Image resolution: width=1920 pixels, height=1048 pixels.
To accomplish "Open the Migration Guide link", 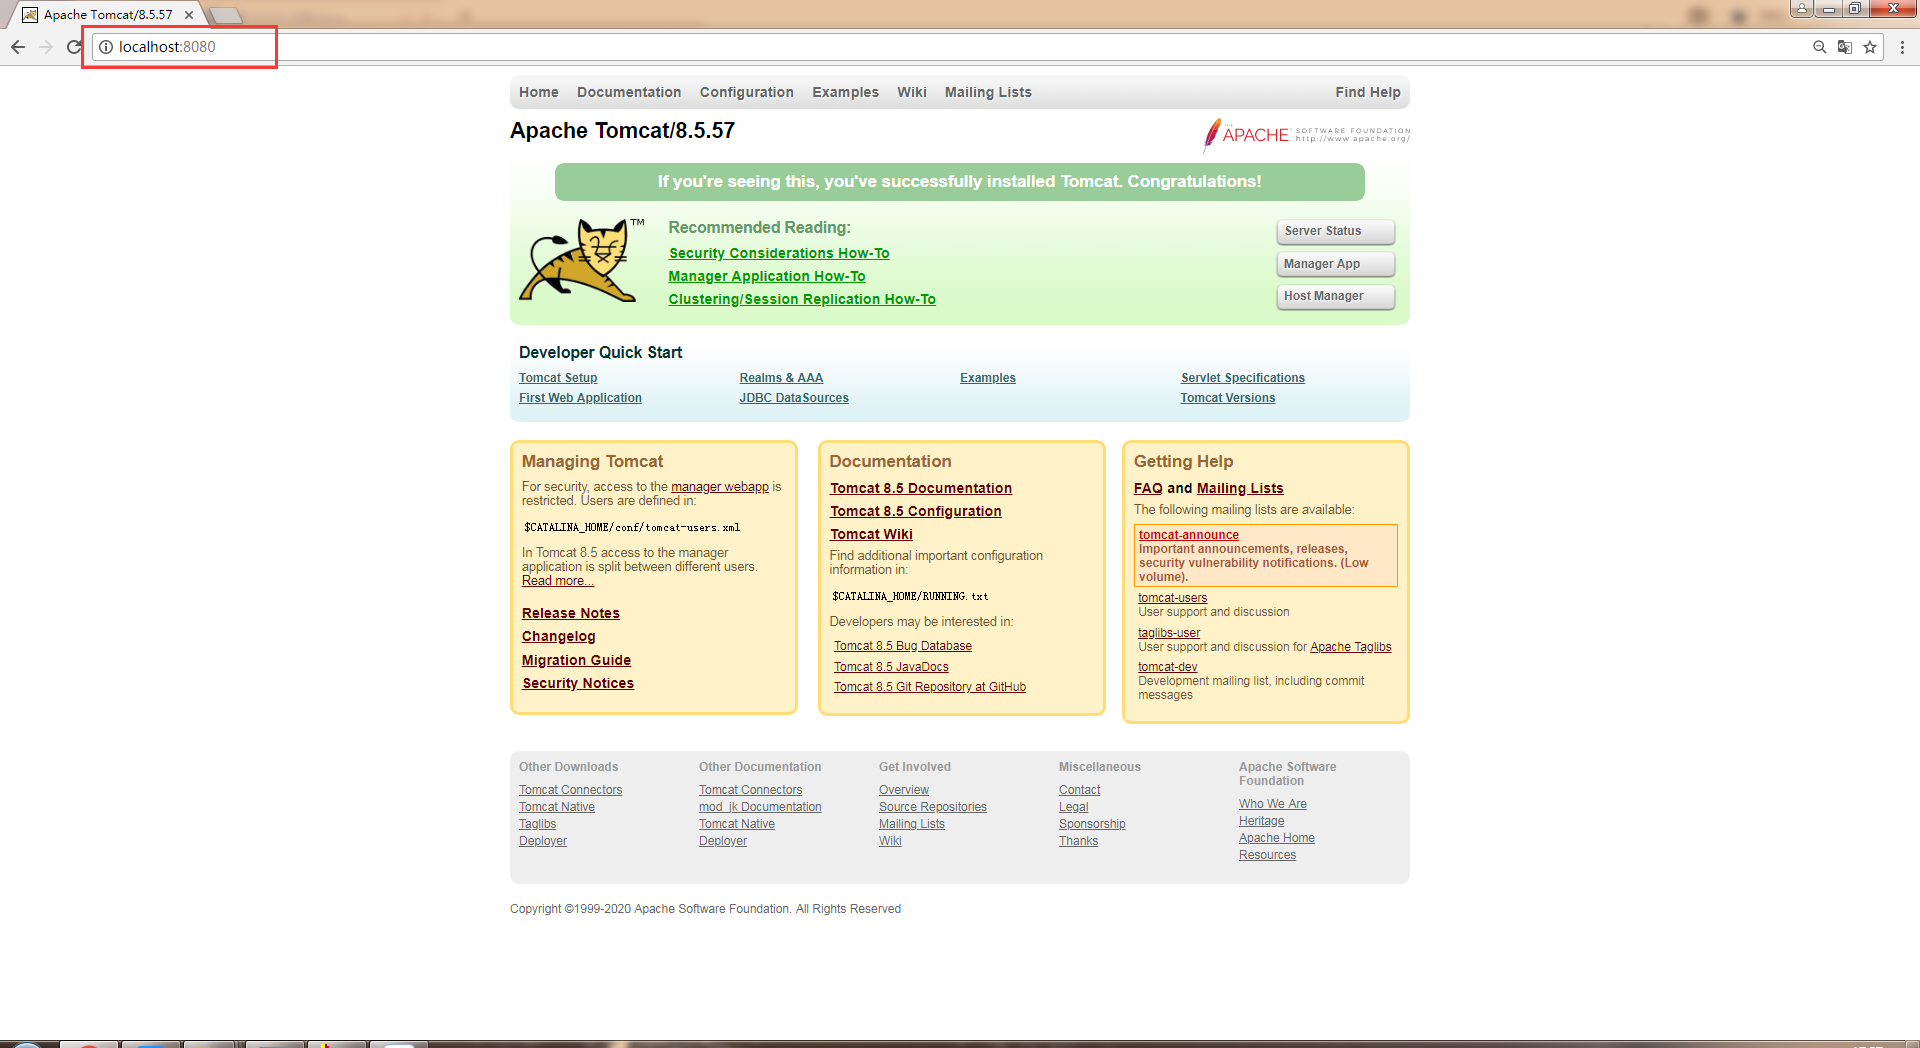I will (576, 660).
